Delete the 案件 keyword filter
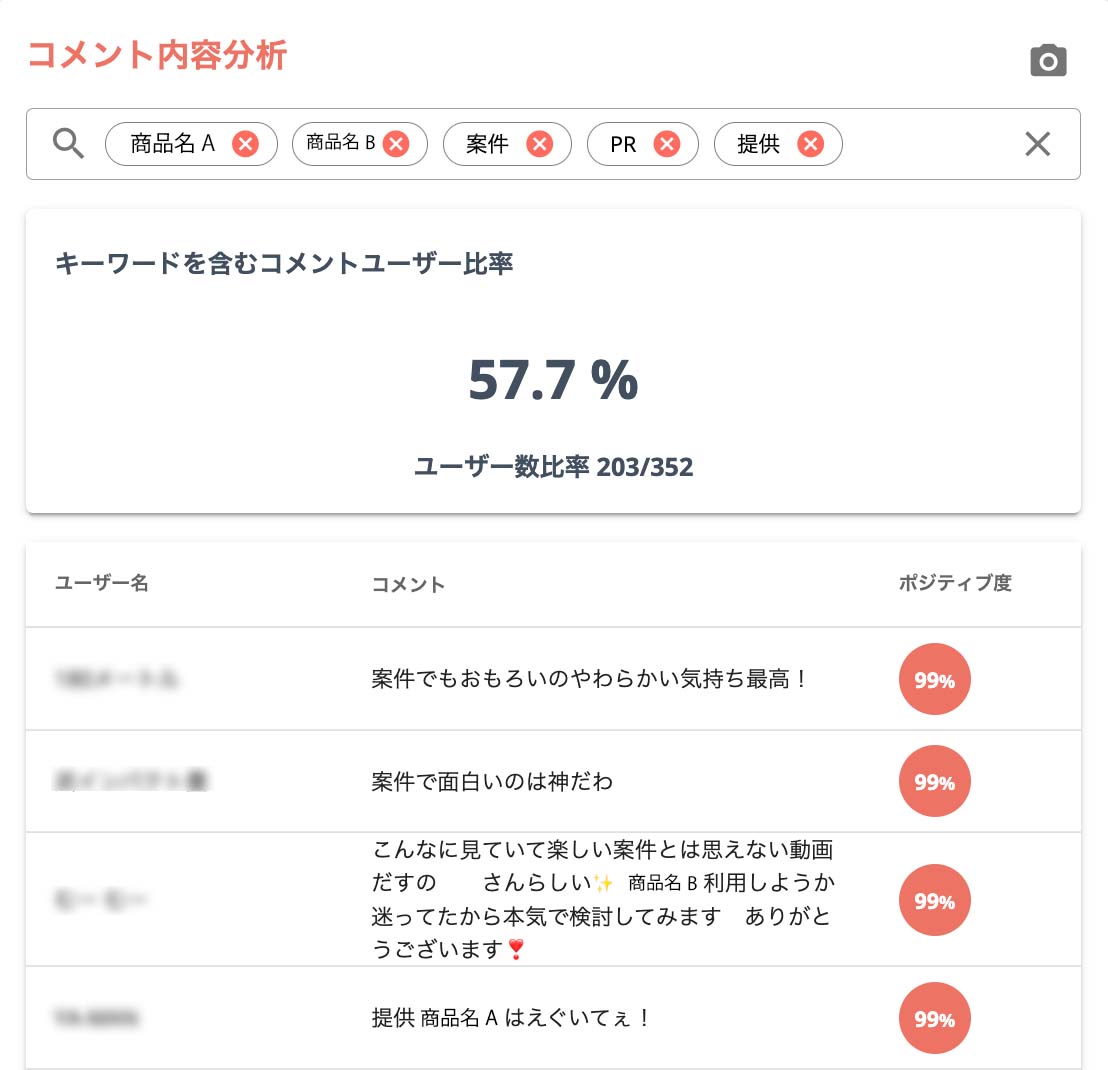 pyautogui.click(x=539, y=144)
